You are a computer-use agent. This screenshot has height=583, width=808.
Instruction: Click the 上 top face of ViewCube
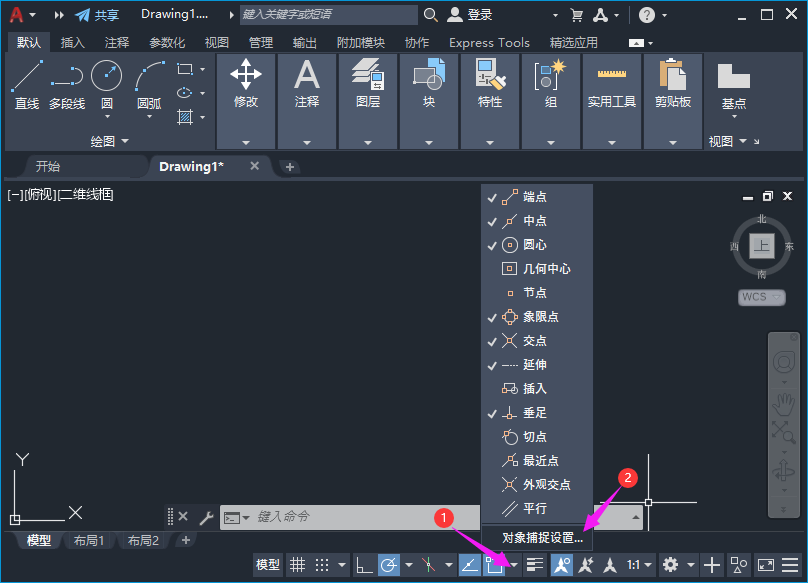pyautogui.click(x=762, y=246)
